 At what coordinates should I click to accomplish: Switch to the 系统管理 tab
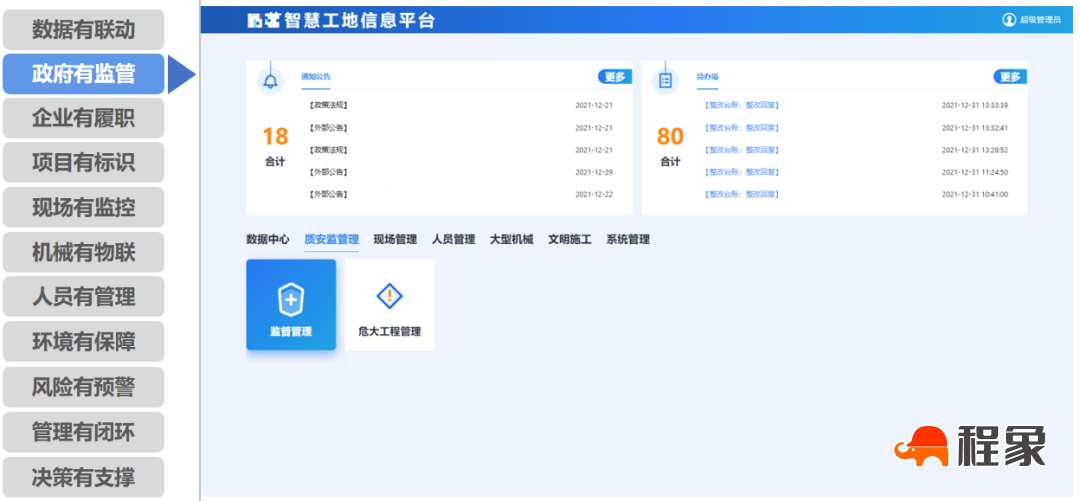coord(628,240)
